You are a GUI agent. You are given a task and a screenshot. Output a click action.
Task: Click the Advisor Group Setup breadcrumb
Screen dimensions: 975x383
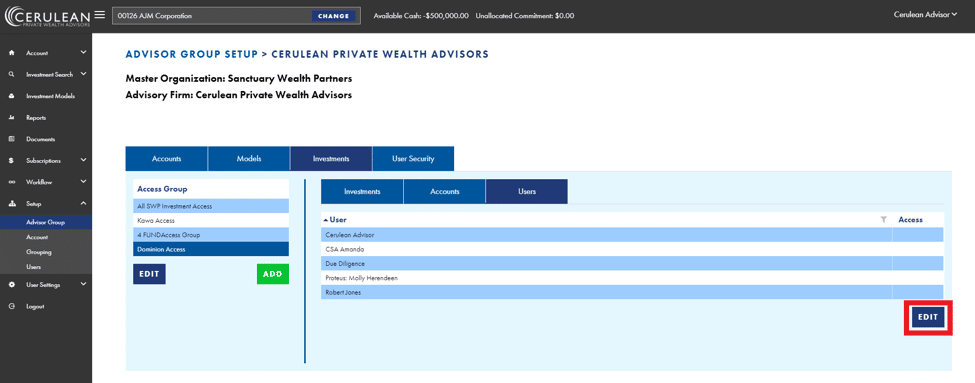pos(192,55)
